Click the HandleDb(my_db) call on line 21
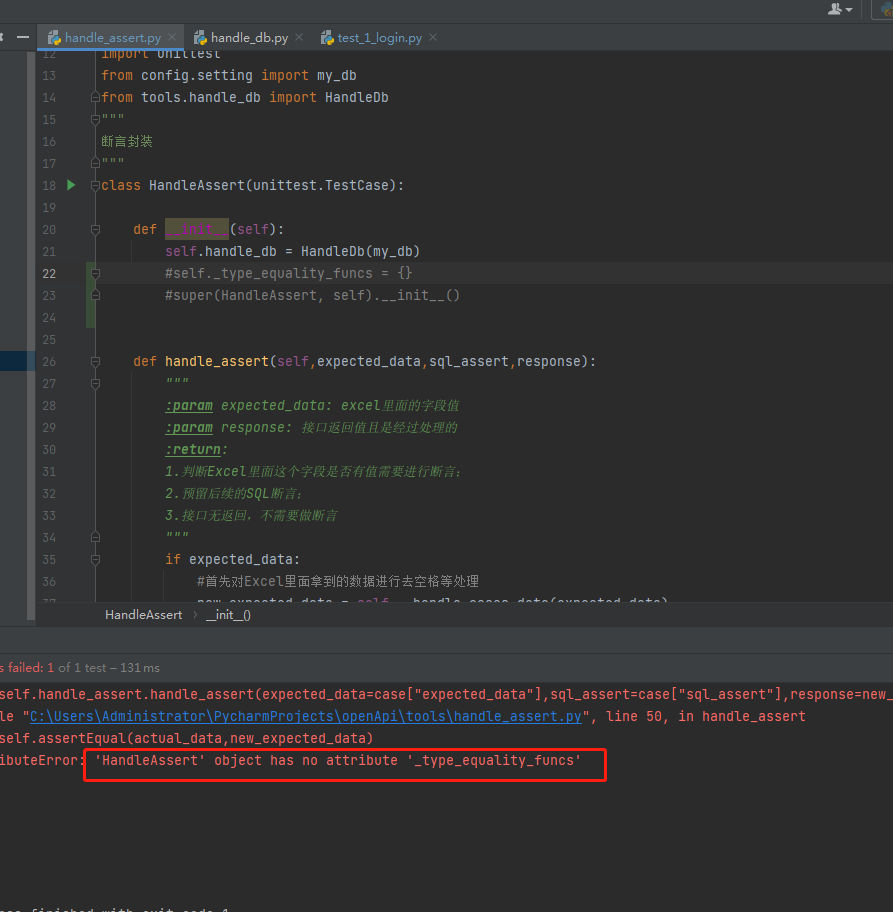The height and width of the screenshot is (912, 893). click(x=360, y=251)
